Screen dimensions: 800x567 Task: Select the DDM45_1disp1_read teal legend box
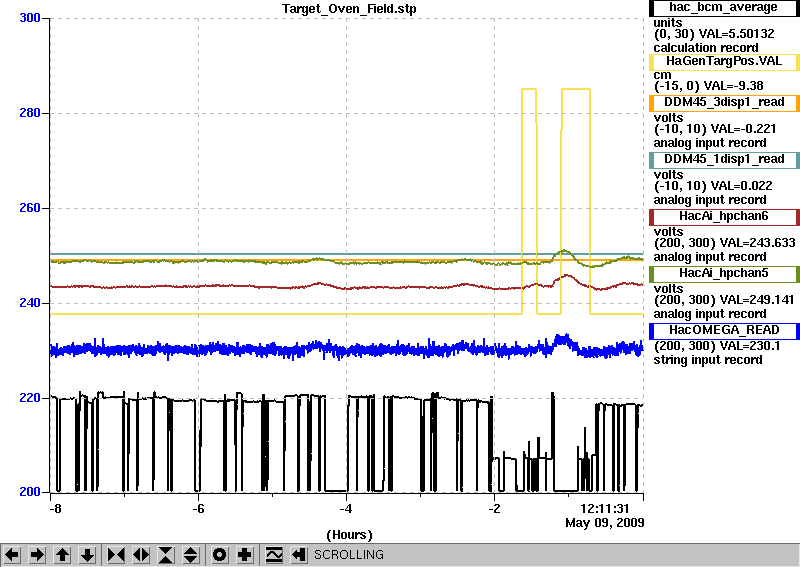[x=723, y=160]
